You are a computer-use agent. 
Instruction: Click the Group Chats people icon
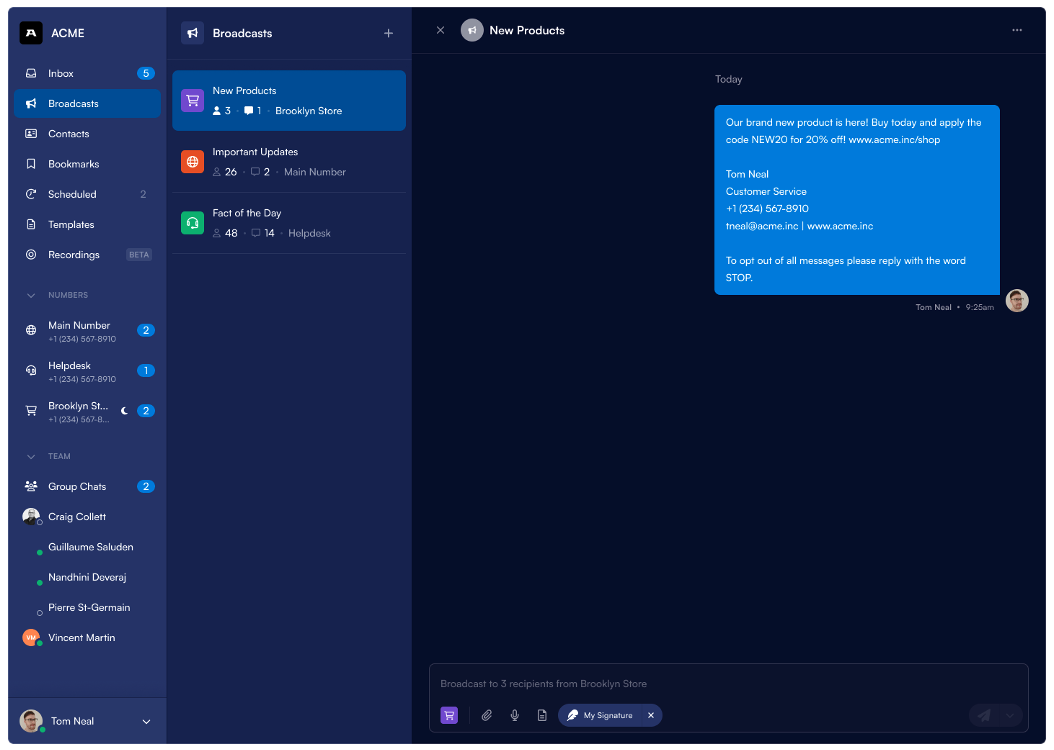click(x=31, y=486)
